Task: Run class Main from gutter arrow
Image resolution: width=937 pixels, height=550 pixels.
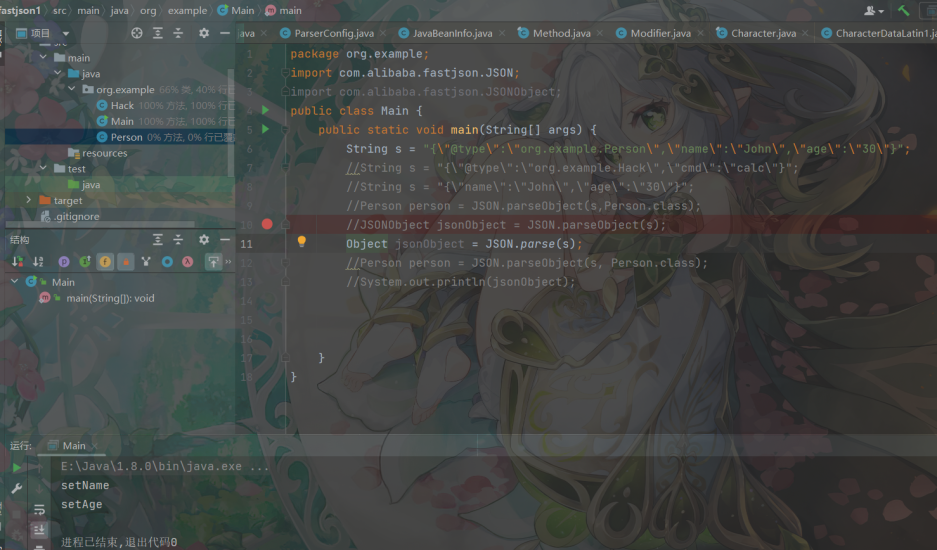Action: click(x=266, y=110)
